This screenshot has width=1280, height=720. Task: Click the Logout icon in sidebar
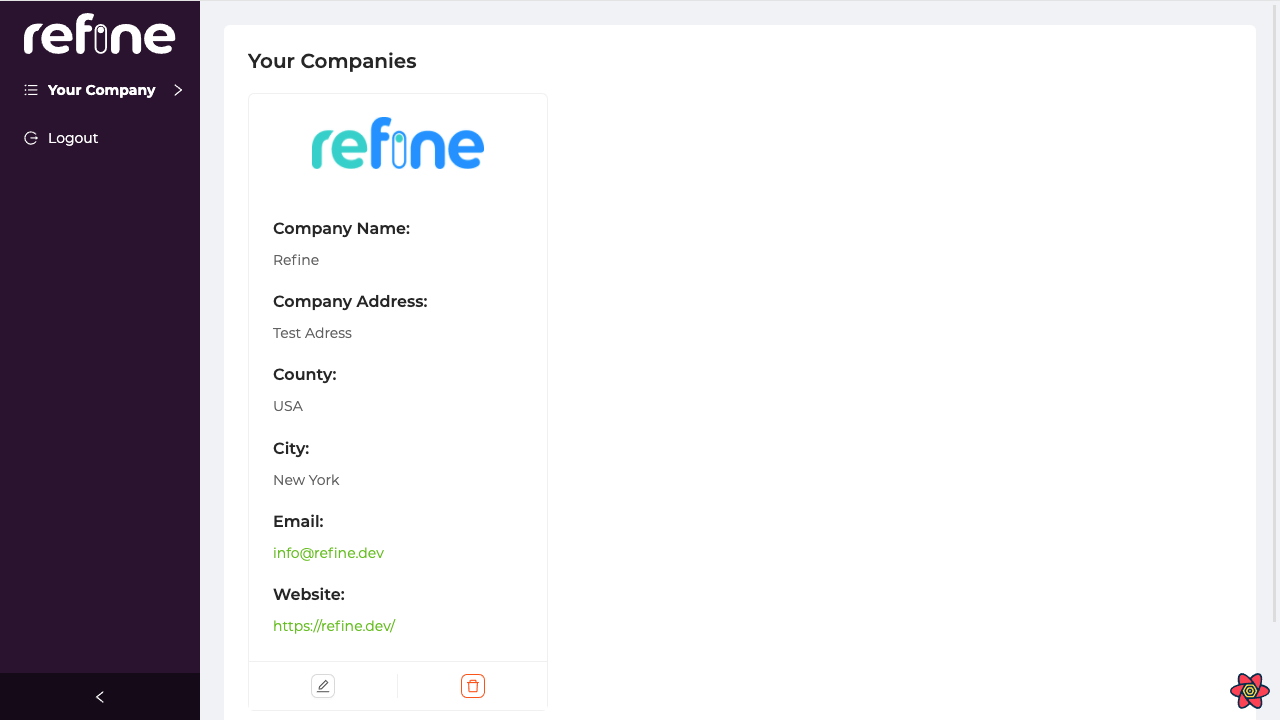[x=31, y=138]
